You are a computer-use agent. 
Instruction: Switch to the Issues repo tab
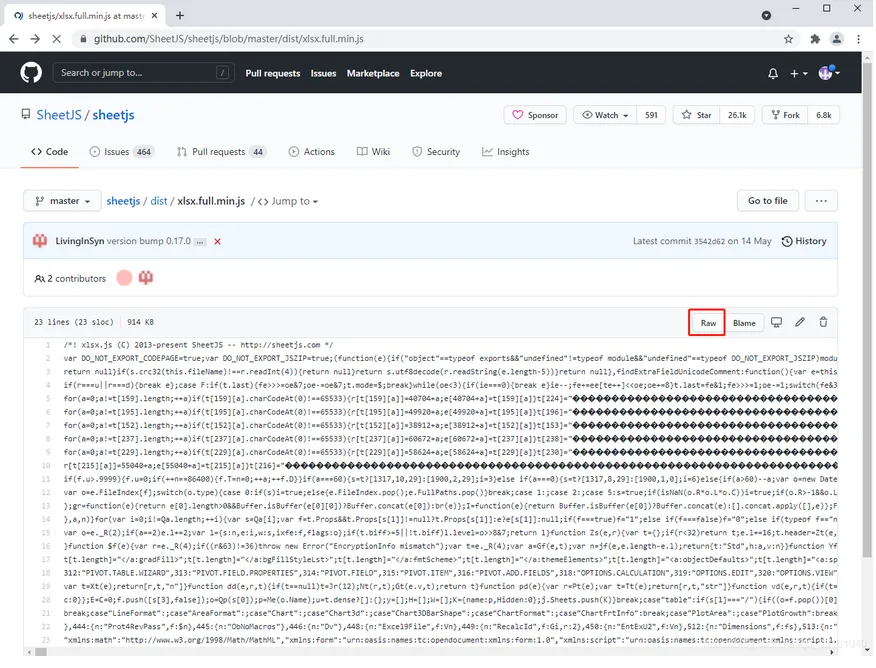pyautogui.click(x=122, y=152)
